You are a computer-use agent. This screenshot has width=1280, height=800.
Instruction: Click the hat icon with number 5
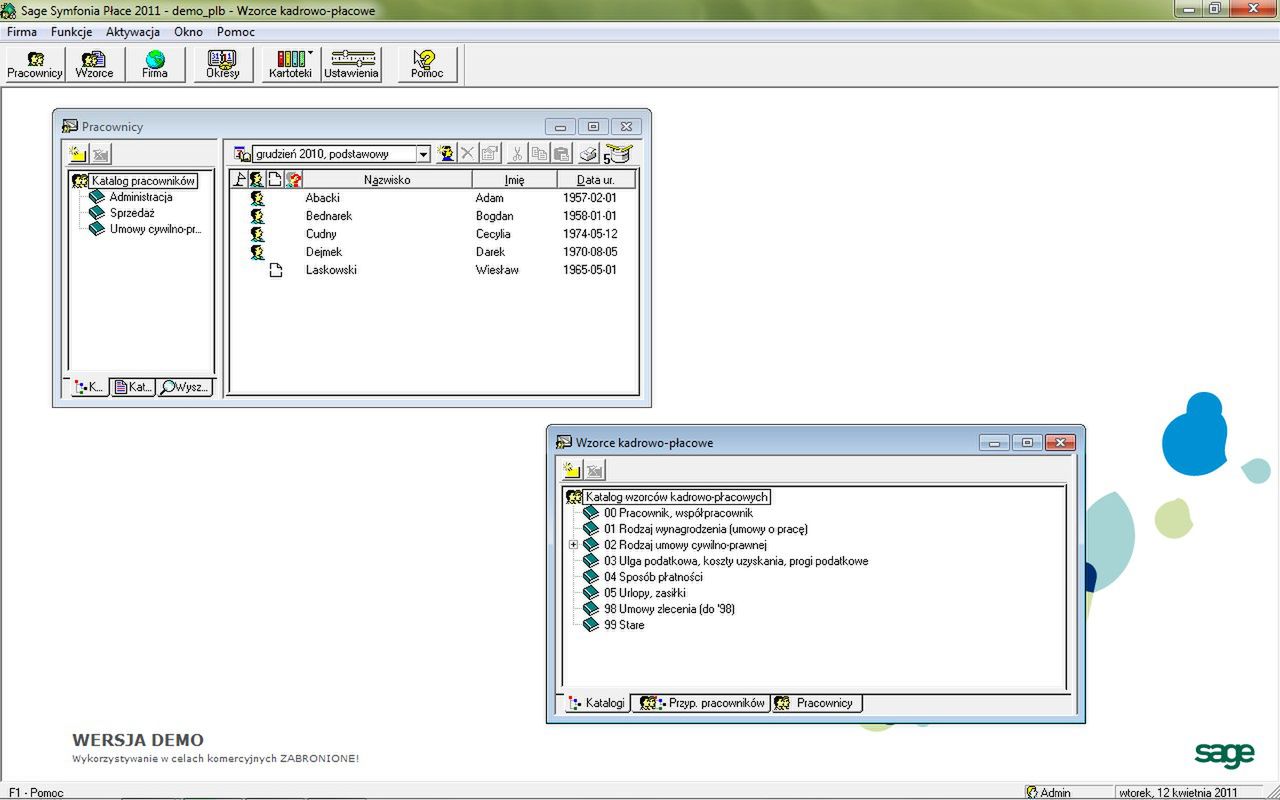(x=618, y=154)
